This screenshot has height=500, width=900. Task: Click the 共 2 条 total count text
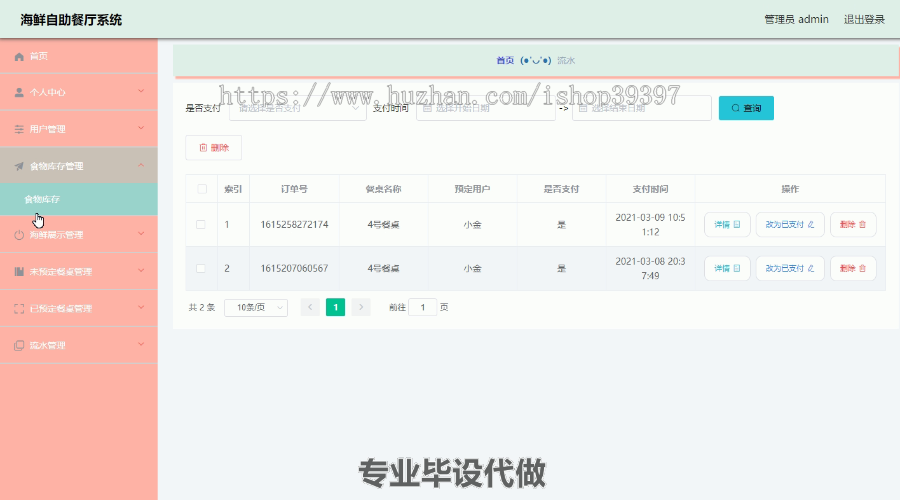point(201,307)
